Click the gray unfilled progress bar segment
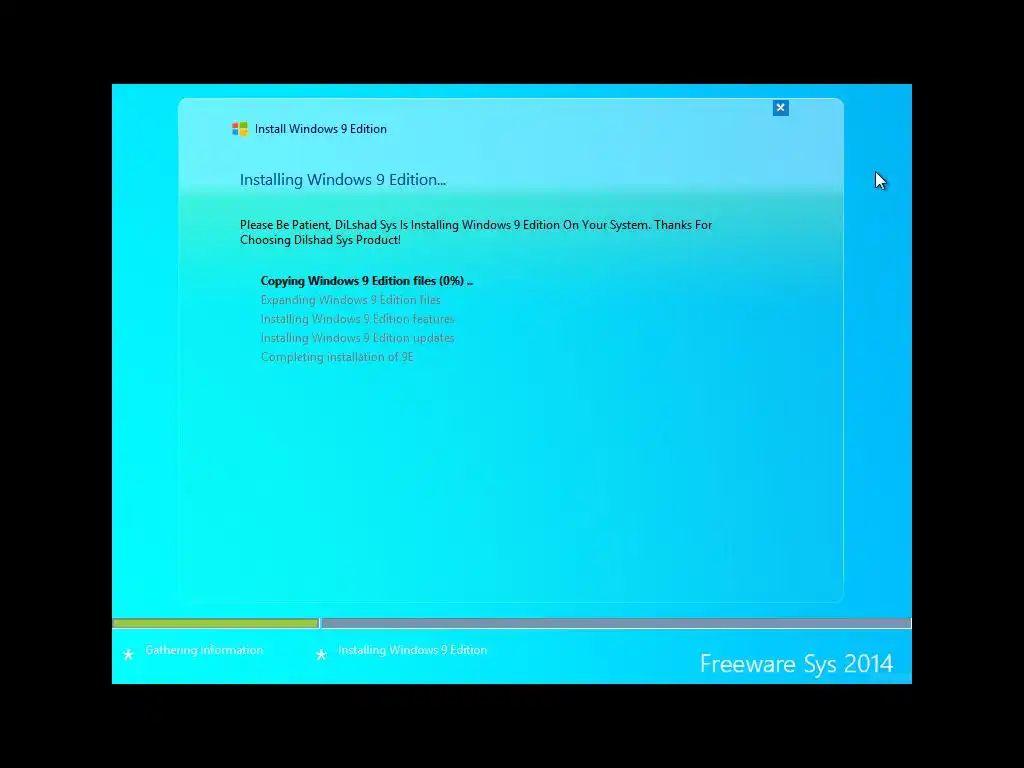This screenshot has width=1024, height=768. click(x=616, y=623)
